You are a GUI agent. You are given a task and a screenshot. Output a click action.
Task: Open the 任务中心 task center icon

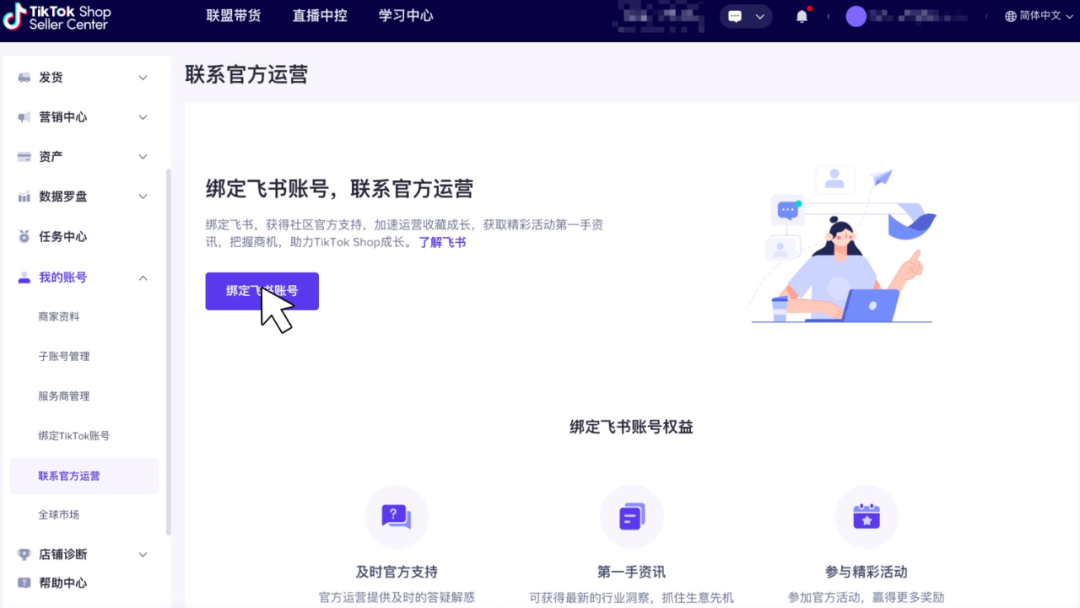click(x=22, y=236)
